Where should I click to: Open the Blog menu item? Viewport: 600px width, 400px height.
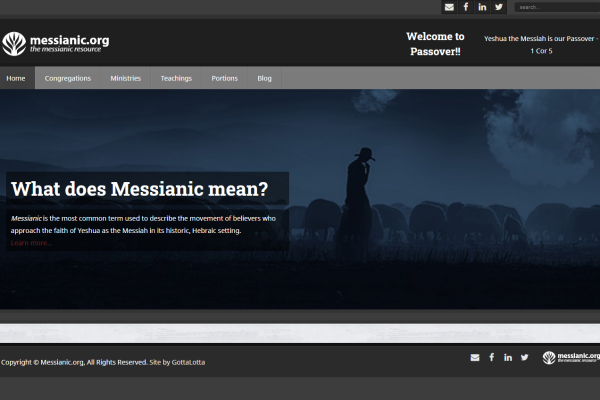264,78
